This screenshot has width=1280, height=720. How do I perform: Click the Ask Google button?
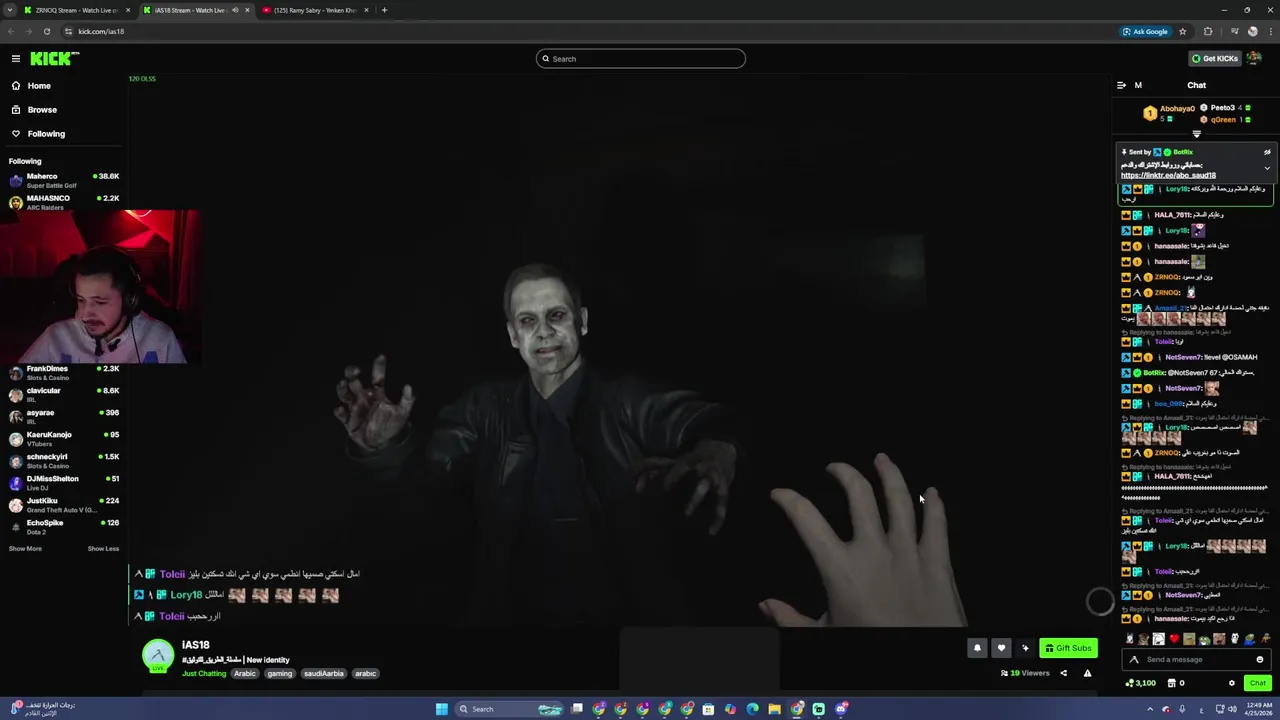[1146, 31]
